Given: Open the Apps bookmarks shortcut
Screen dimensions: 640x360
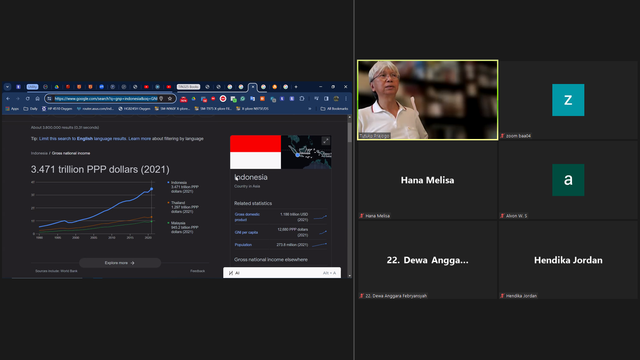Looking at the screenshot, I should coord(12,109).
